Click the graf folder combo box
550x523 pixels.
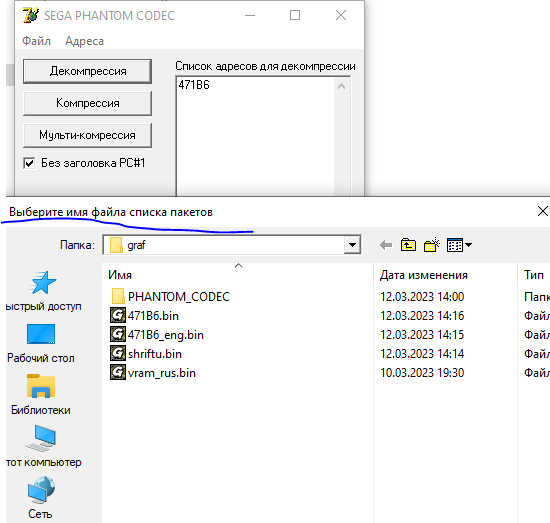click(x=232, y=245)
